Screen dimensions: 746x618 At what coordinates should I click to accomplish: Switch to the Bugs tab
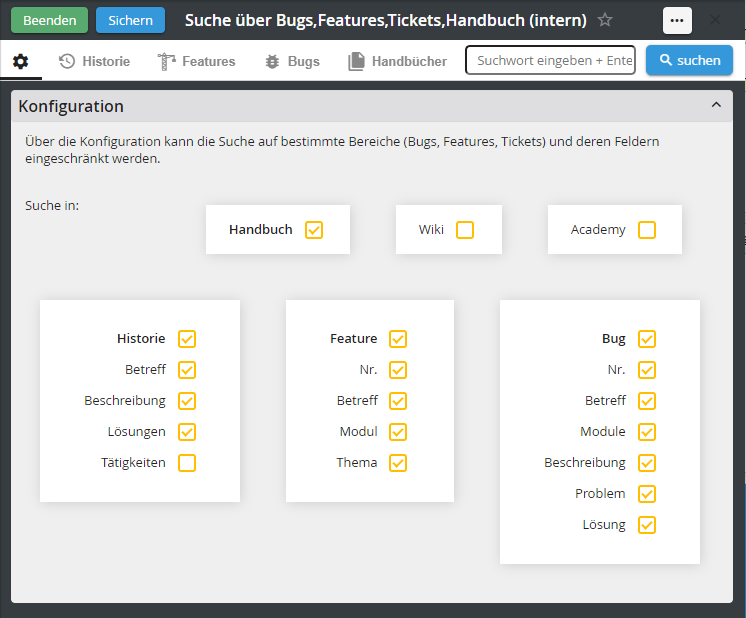point(292,61)
